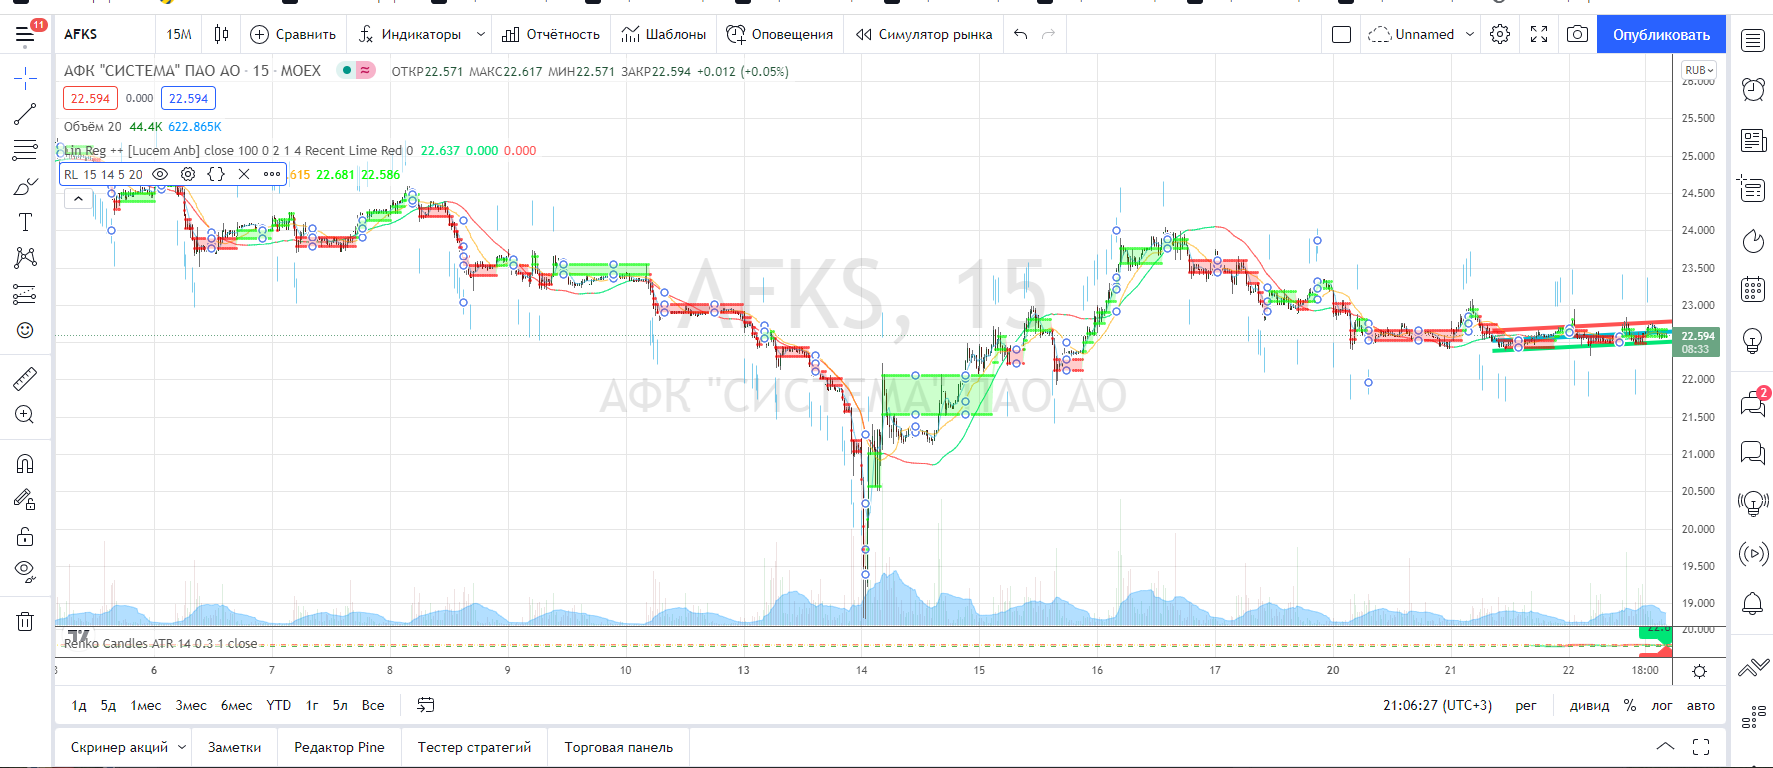Open the RUB currency dropdown

(1698, 70)
